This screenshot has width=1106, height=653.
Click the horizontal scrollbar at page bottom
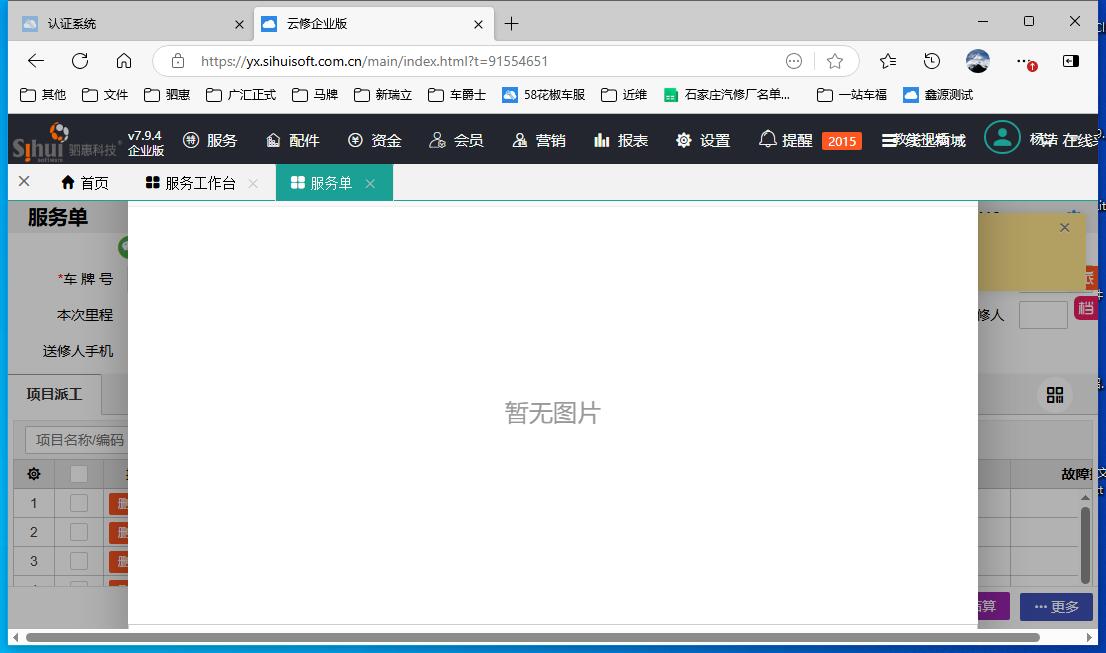pyautogui.click(x=532, y=637)
